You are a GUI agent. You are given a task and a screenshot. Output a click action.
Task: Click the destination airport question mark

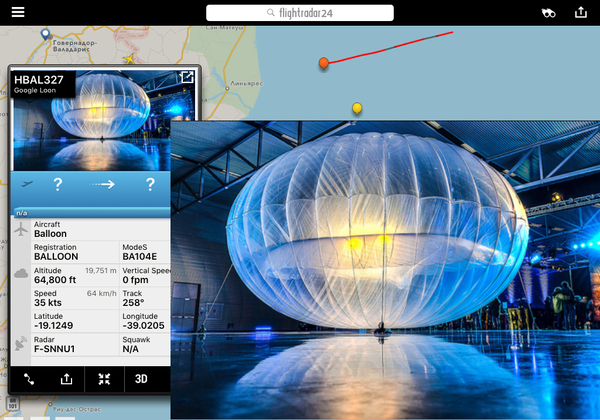[x=150, y=184]
